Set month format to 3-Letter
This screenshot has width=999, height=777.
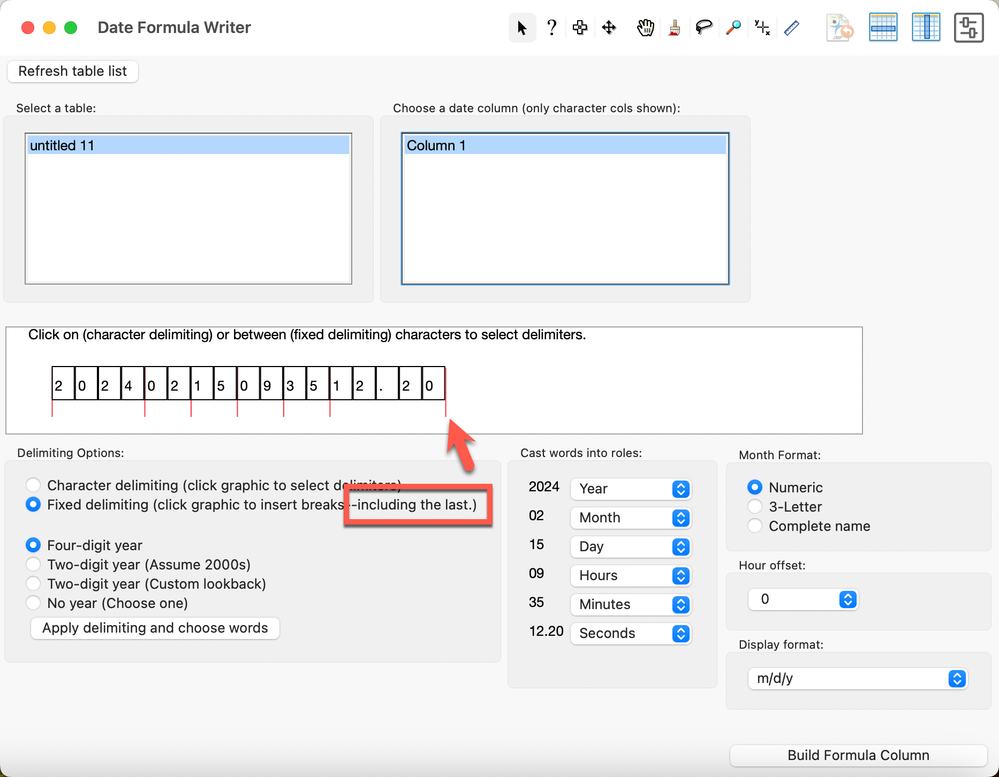(754, 506)
